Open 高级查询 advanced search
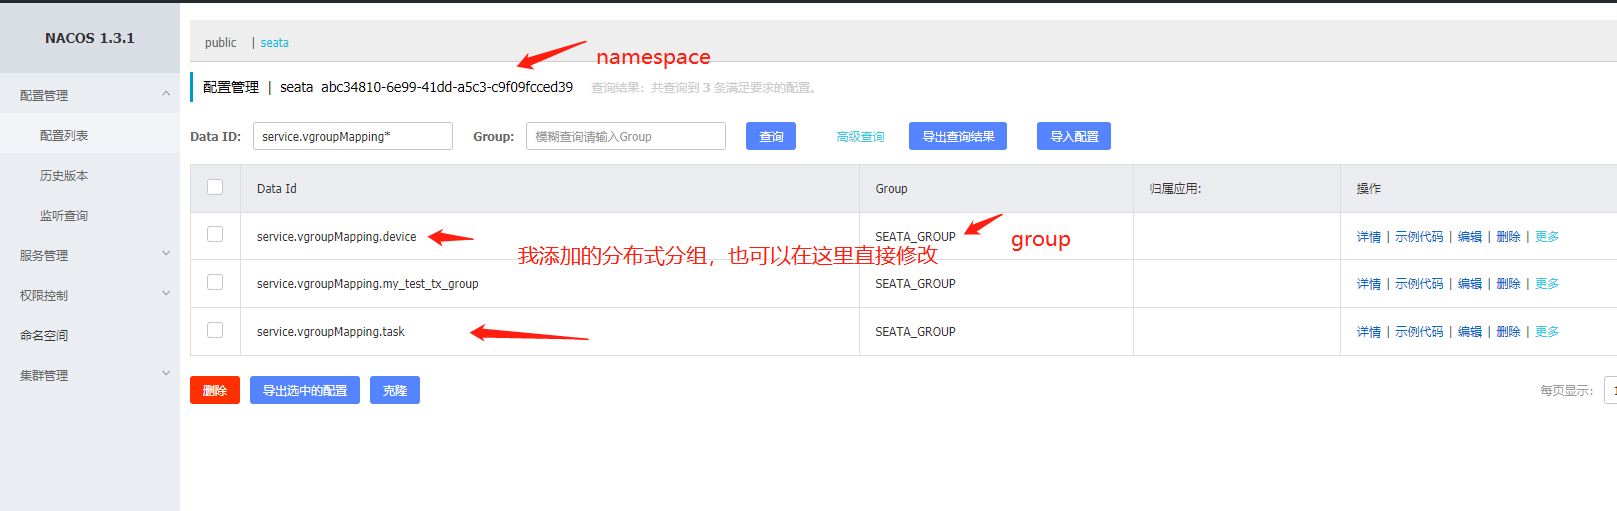Image resolution: width=1617 pixels, height=511 pixels. coord(860,137)
